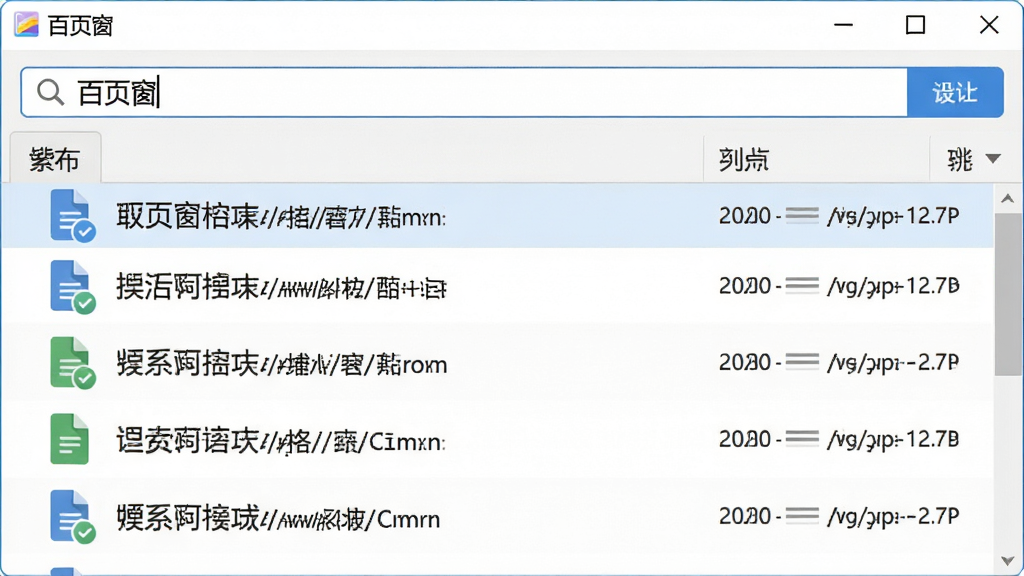Screen dimensions: 1024x576
Task: Click the blue document icon in the highlighted first row
Action: tap(72, 216)
